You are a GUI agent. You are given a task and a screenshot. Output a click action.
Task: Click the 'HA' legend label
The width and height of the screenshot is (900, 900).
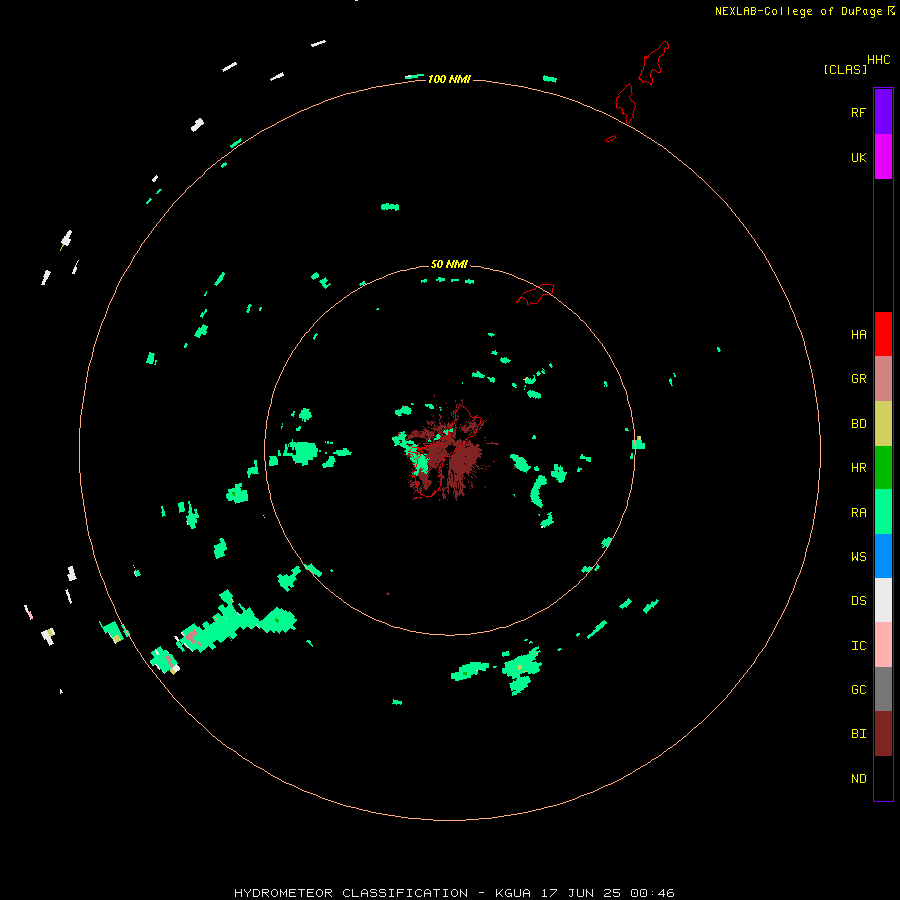point(858,335)
